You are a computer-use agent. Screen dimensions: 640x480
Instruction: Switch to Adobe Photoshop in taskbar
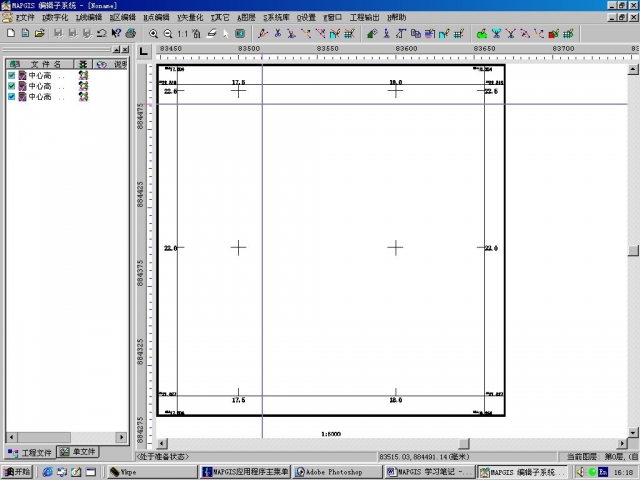click(x=337, y=472)
